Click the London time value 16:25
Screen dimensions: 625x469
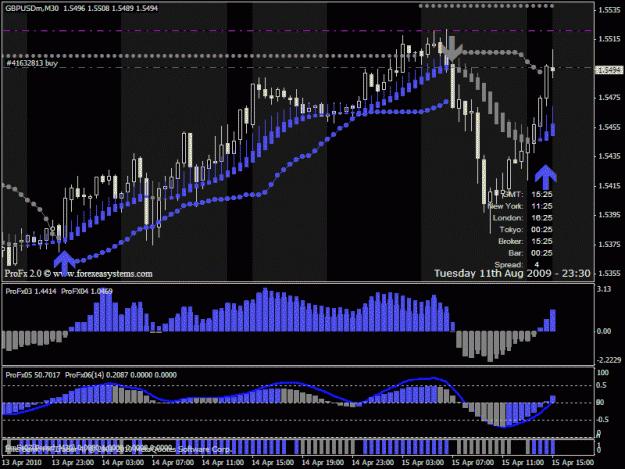coord(542,218)
